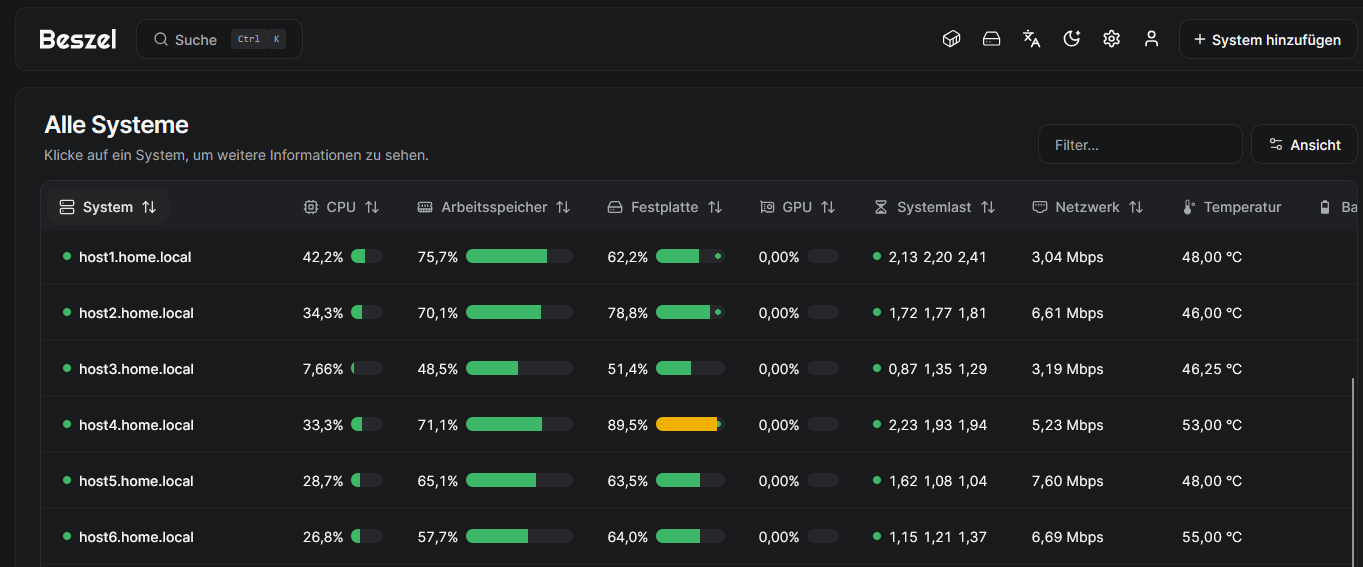
Task: Sort by the System column header
Action: pyautogui.click(x=108, y=207)
